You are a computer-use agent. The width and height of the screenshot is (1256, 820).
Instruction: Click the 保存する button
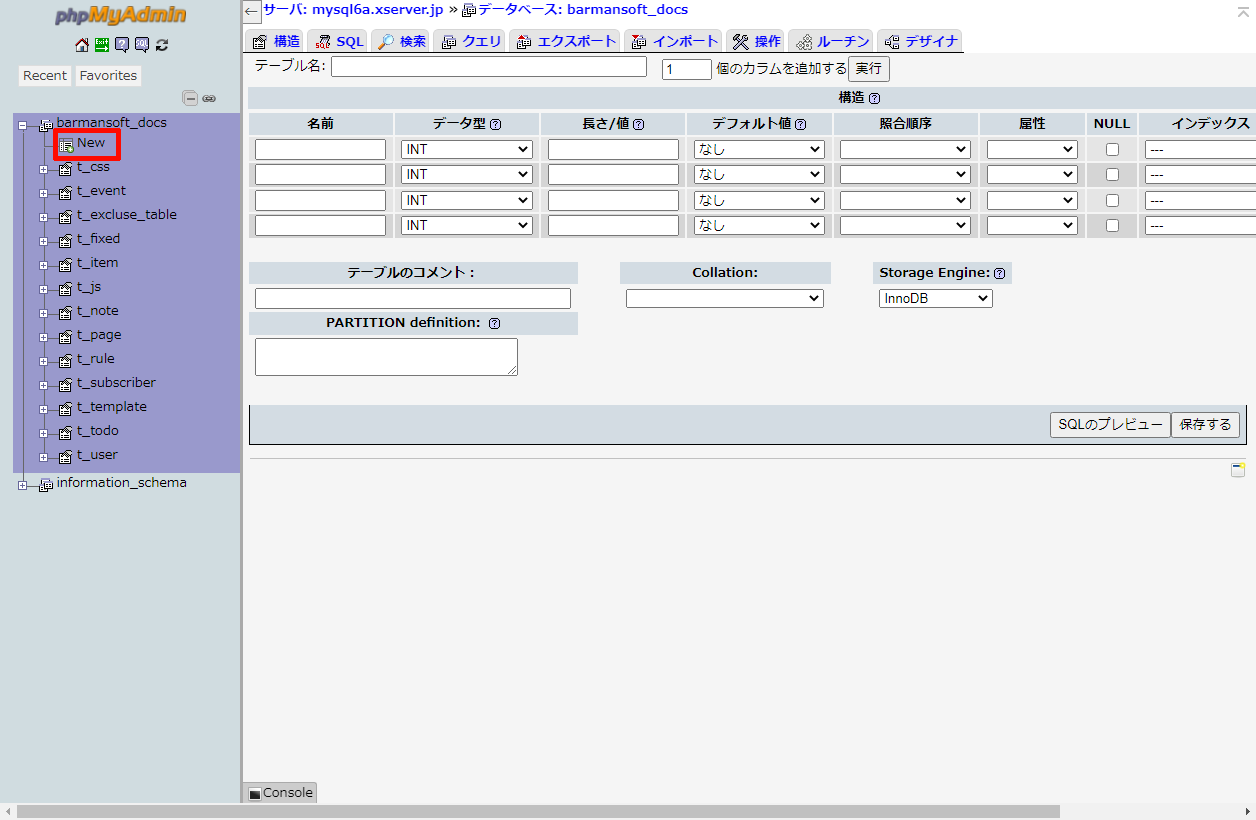pos(1205,424)
